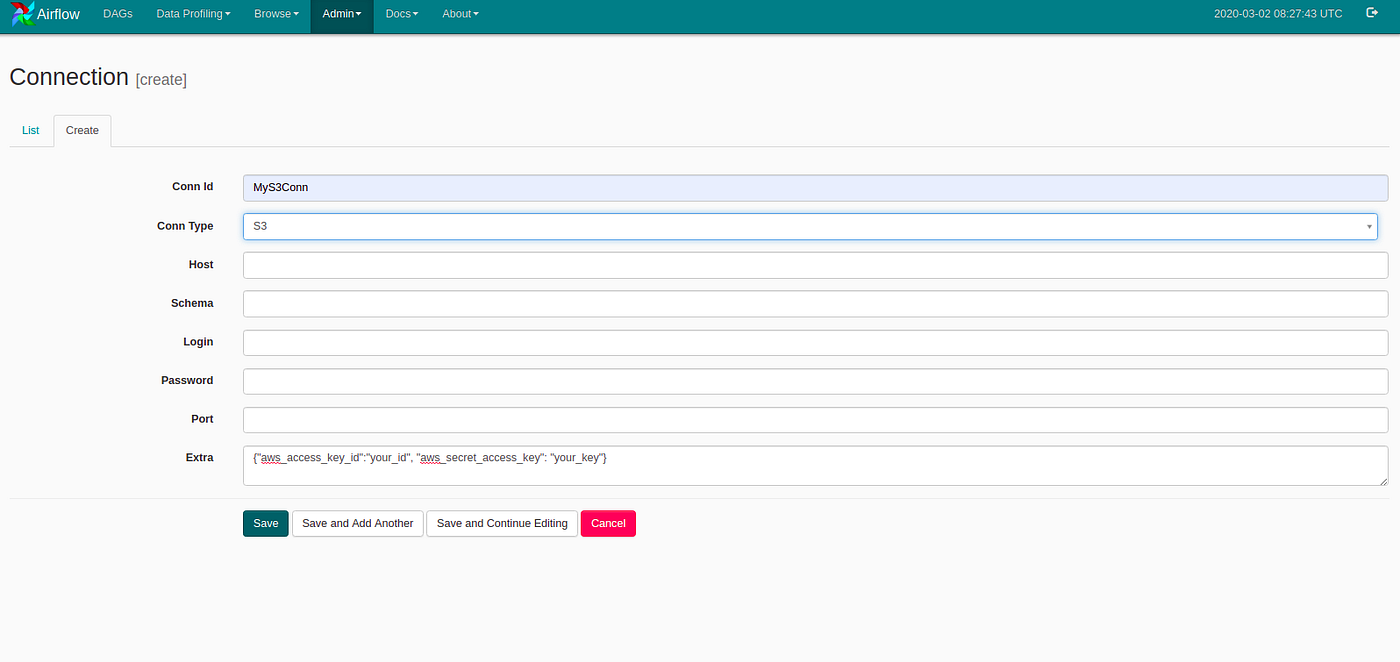Click the Save button
1400x662 pixels.
(265, 523)
